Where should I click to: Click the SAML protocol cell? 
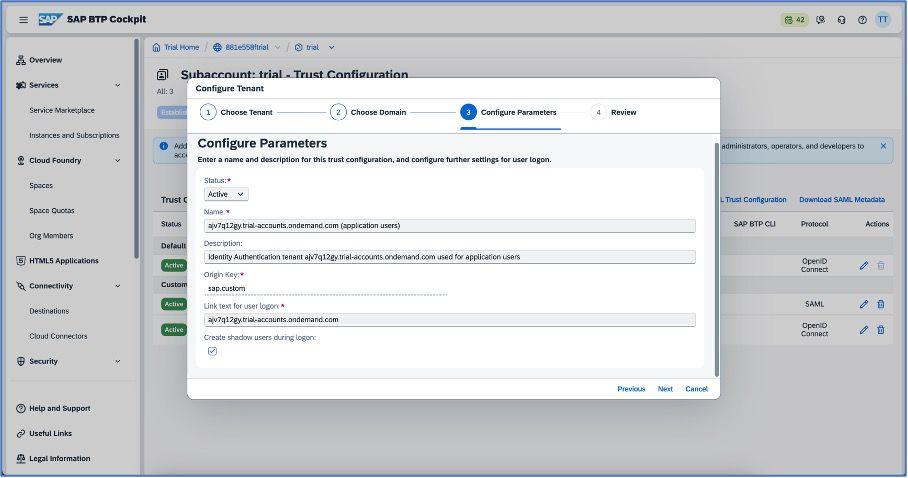point(814,304)
